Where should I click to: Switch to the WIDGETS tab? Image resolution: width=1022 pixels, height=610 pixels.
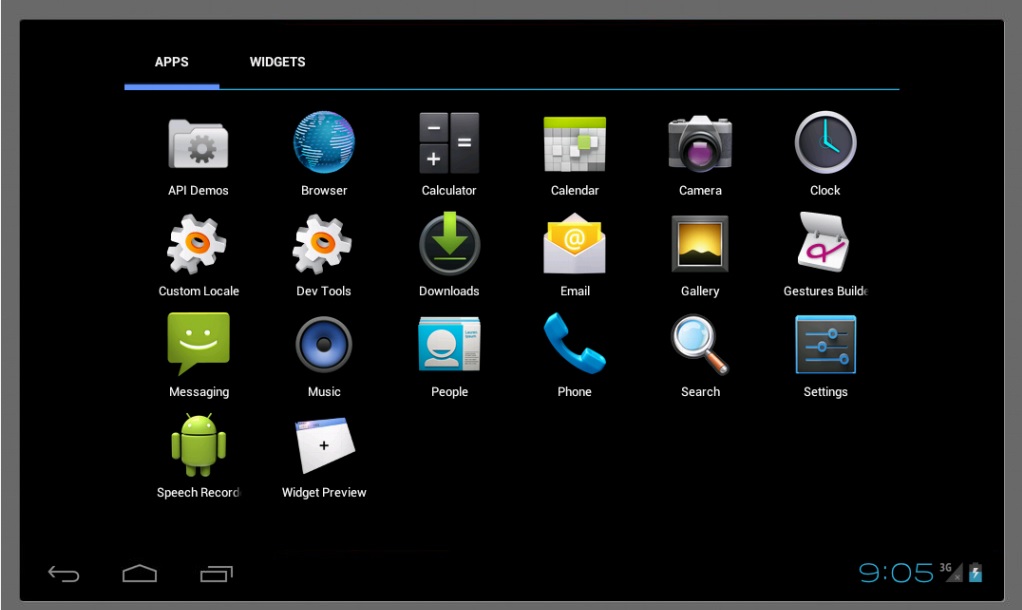(x=277, y=62)
